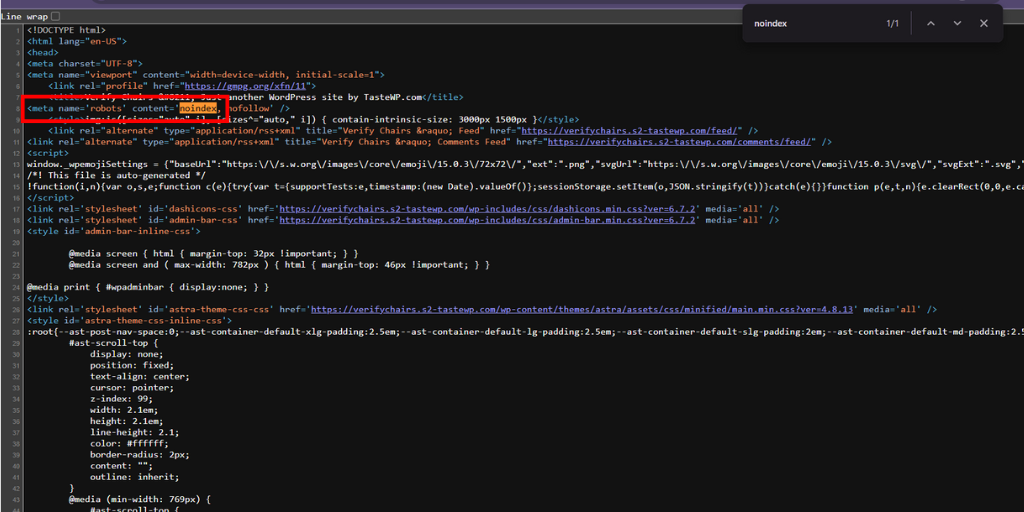This screenshot has height=512, width=1024.
Task: Click the 'text-align: center;' CSS line
Action: click(x=140, y=377)
